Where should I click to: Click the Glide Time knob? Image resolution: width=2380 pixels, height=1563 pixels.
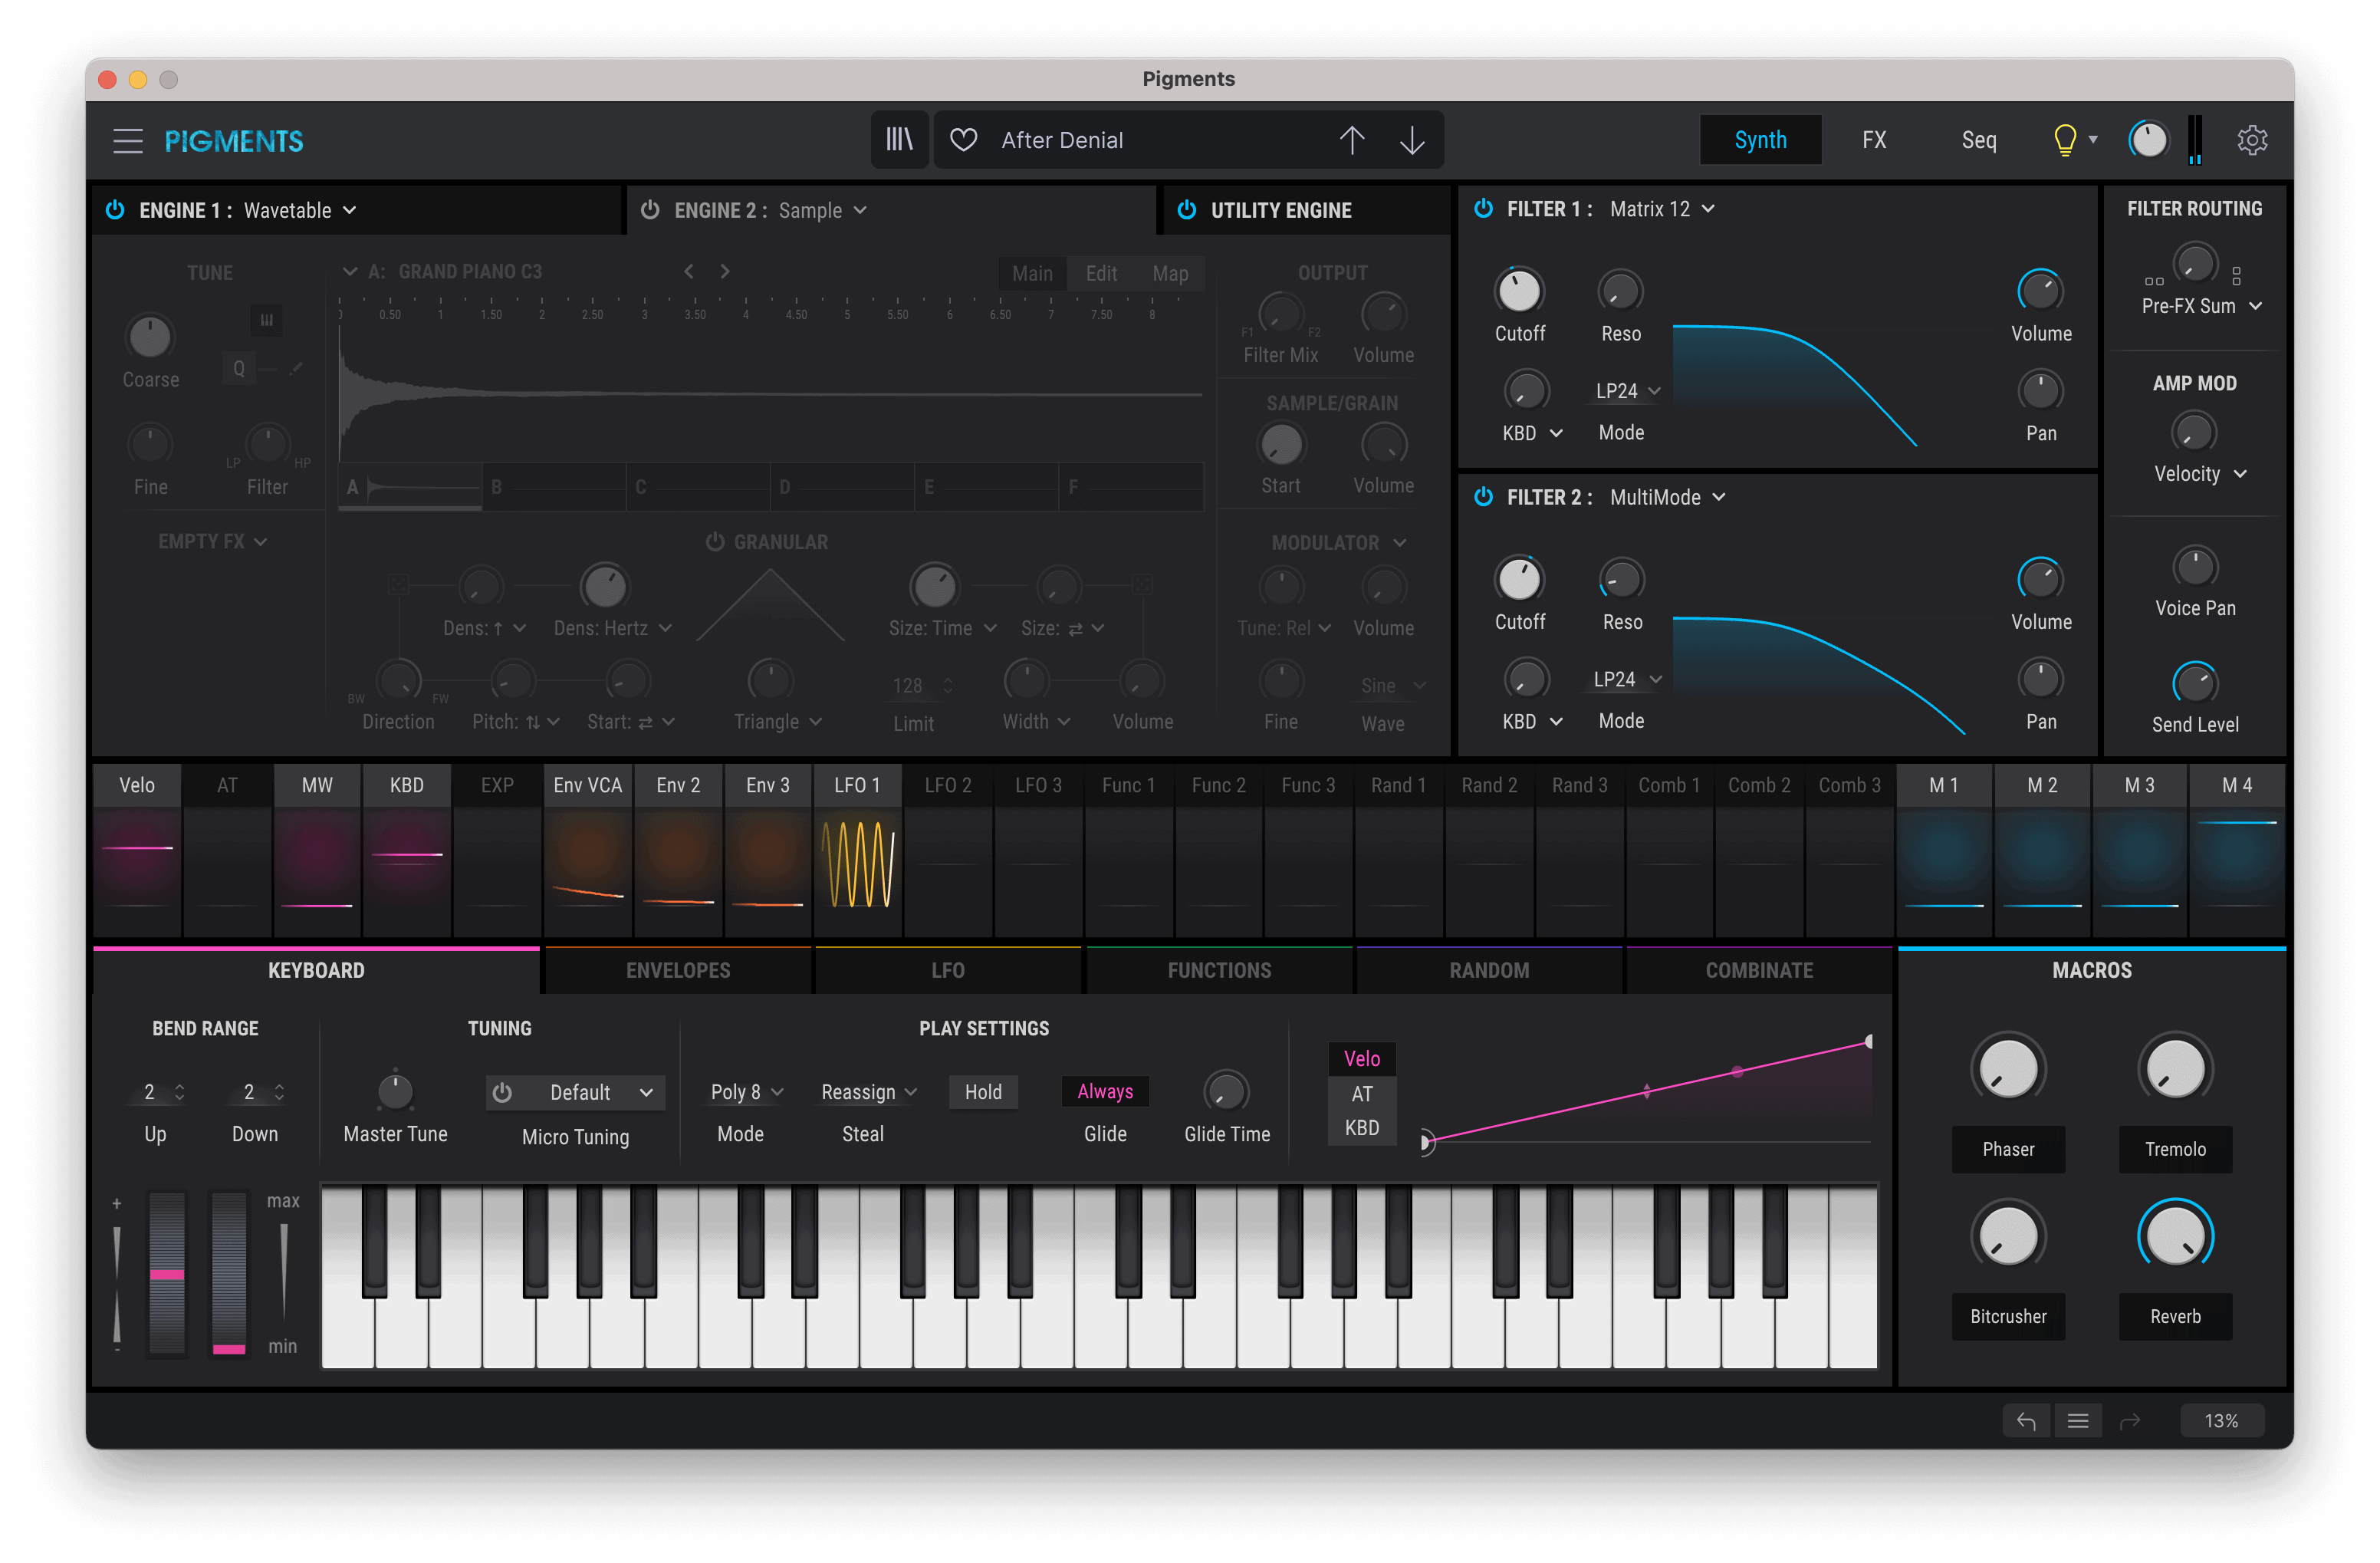coord(1226,1091)
